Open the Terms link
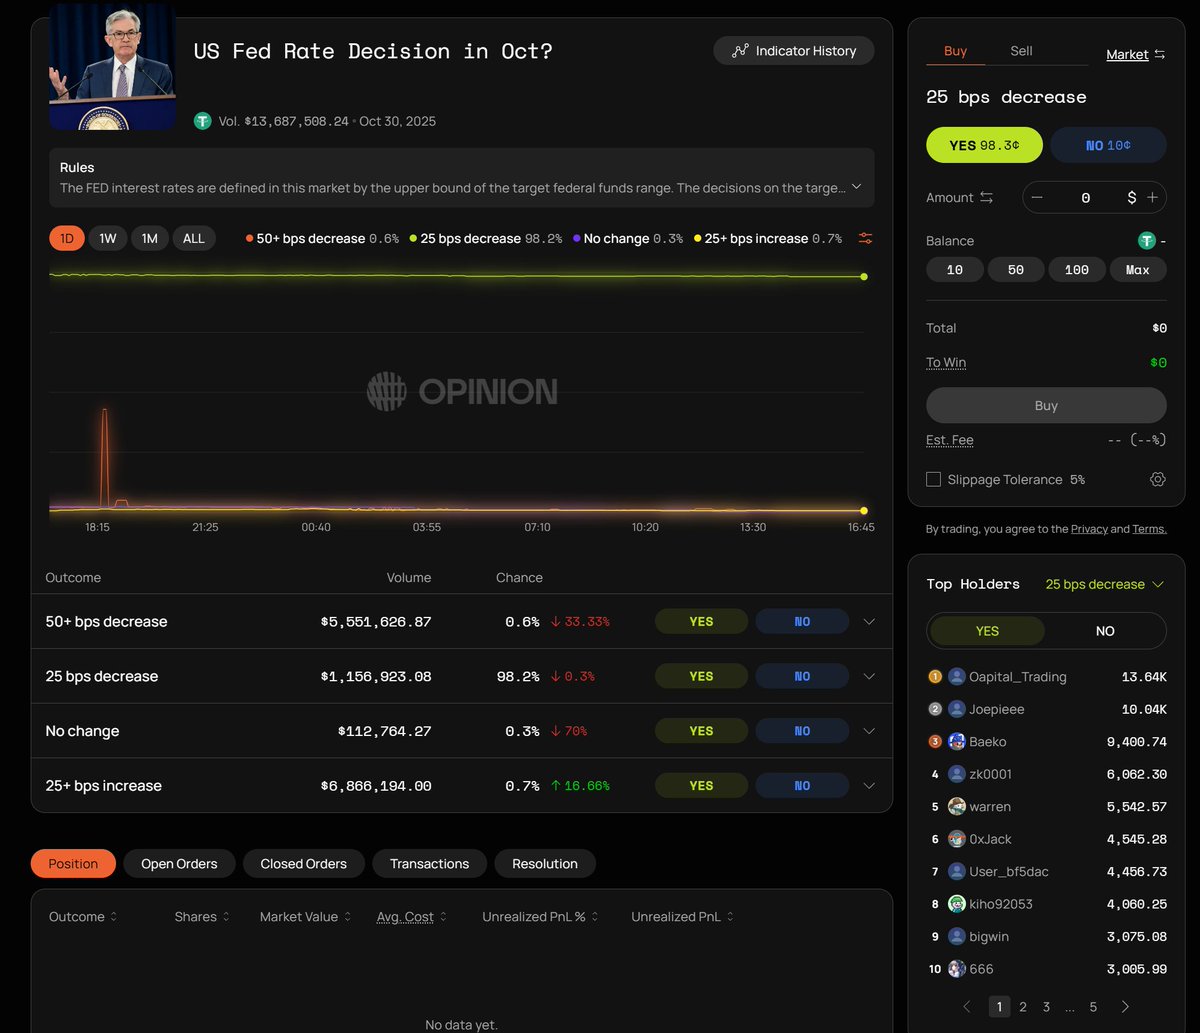Viewport: 1200px width, 1033px height. (x=1149, y=529)
